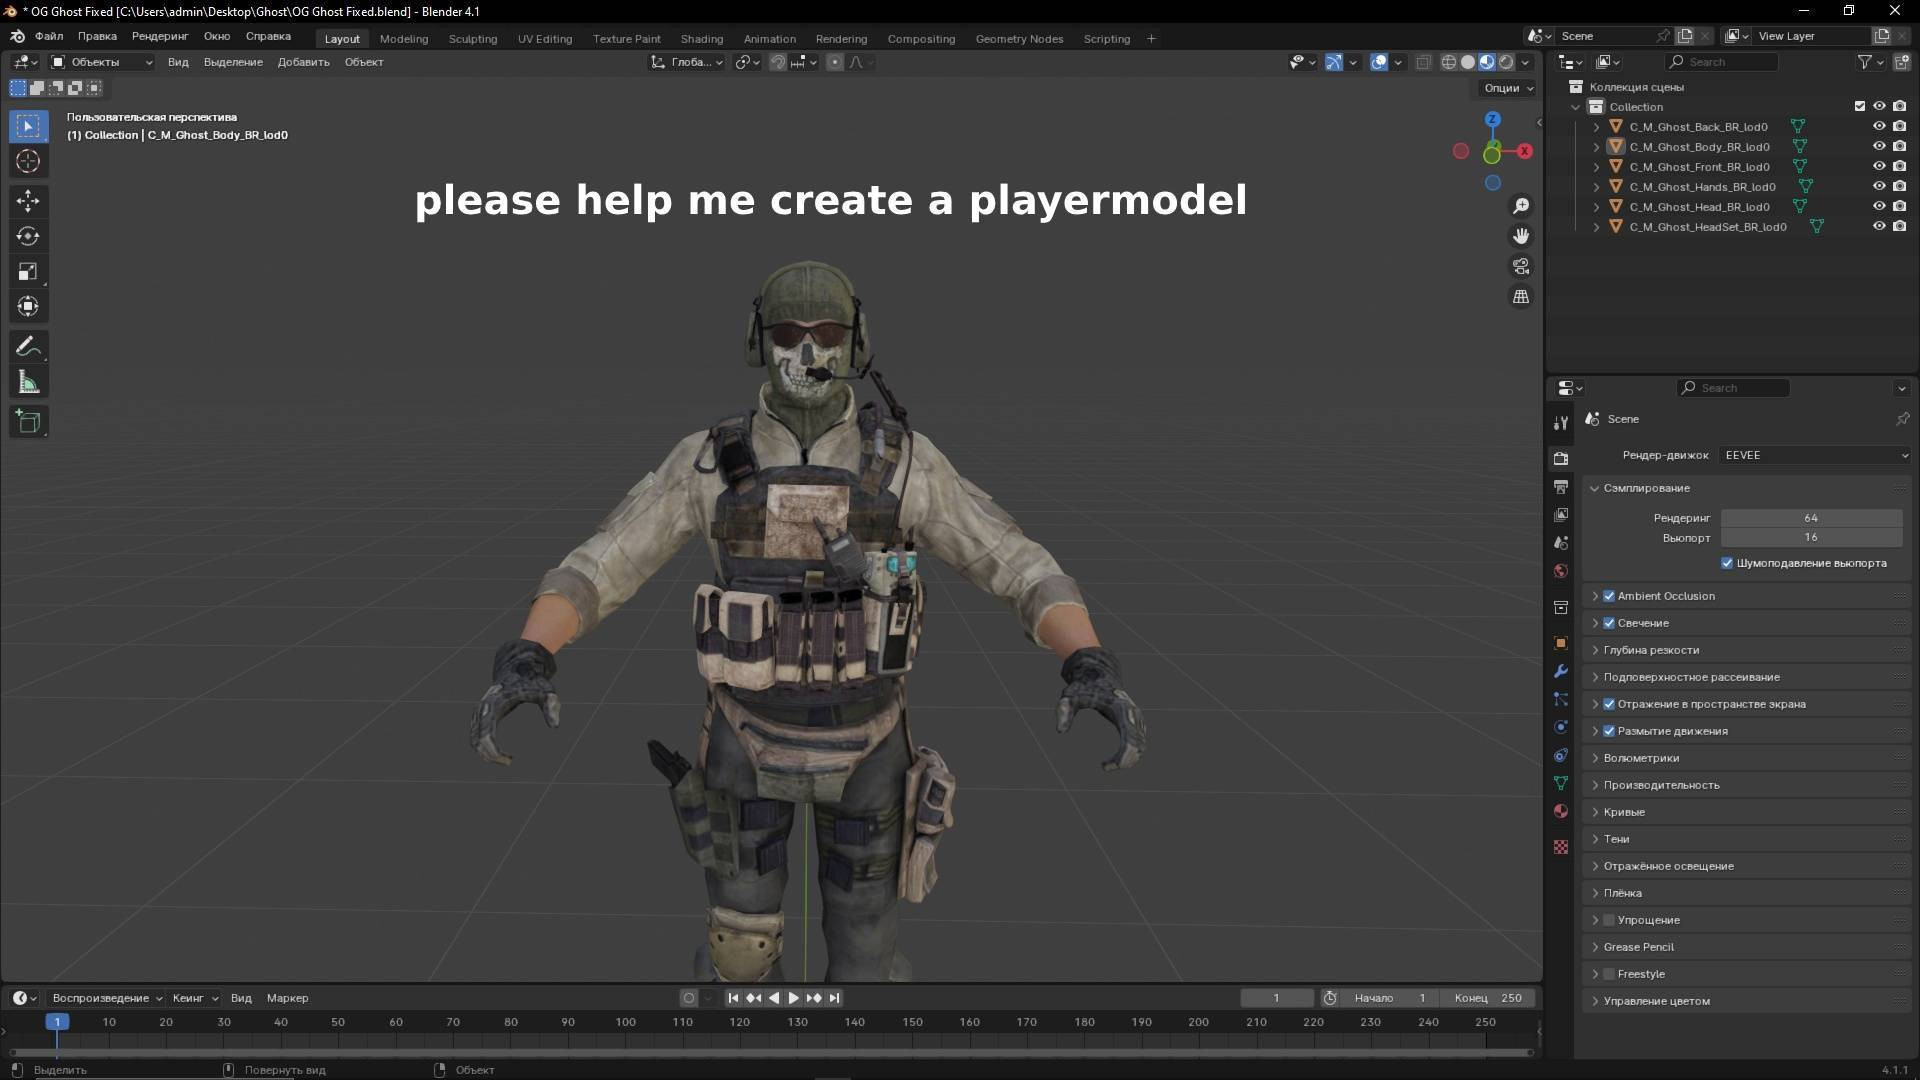1920x1080 pixels.
Task: Toggle the camera view icon in viewport gizmos
Action: 1520,266
